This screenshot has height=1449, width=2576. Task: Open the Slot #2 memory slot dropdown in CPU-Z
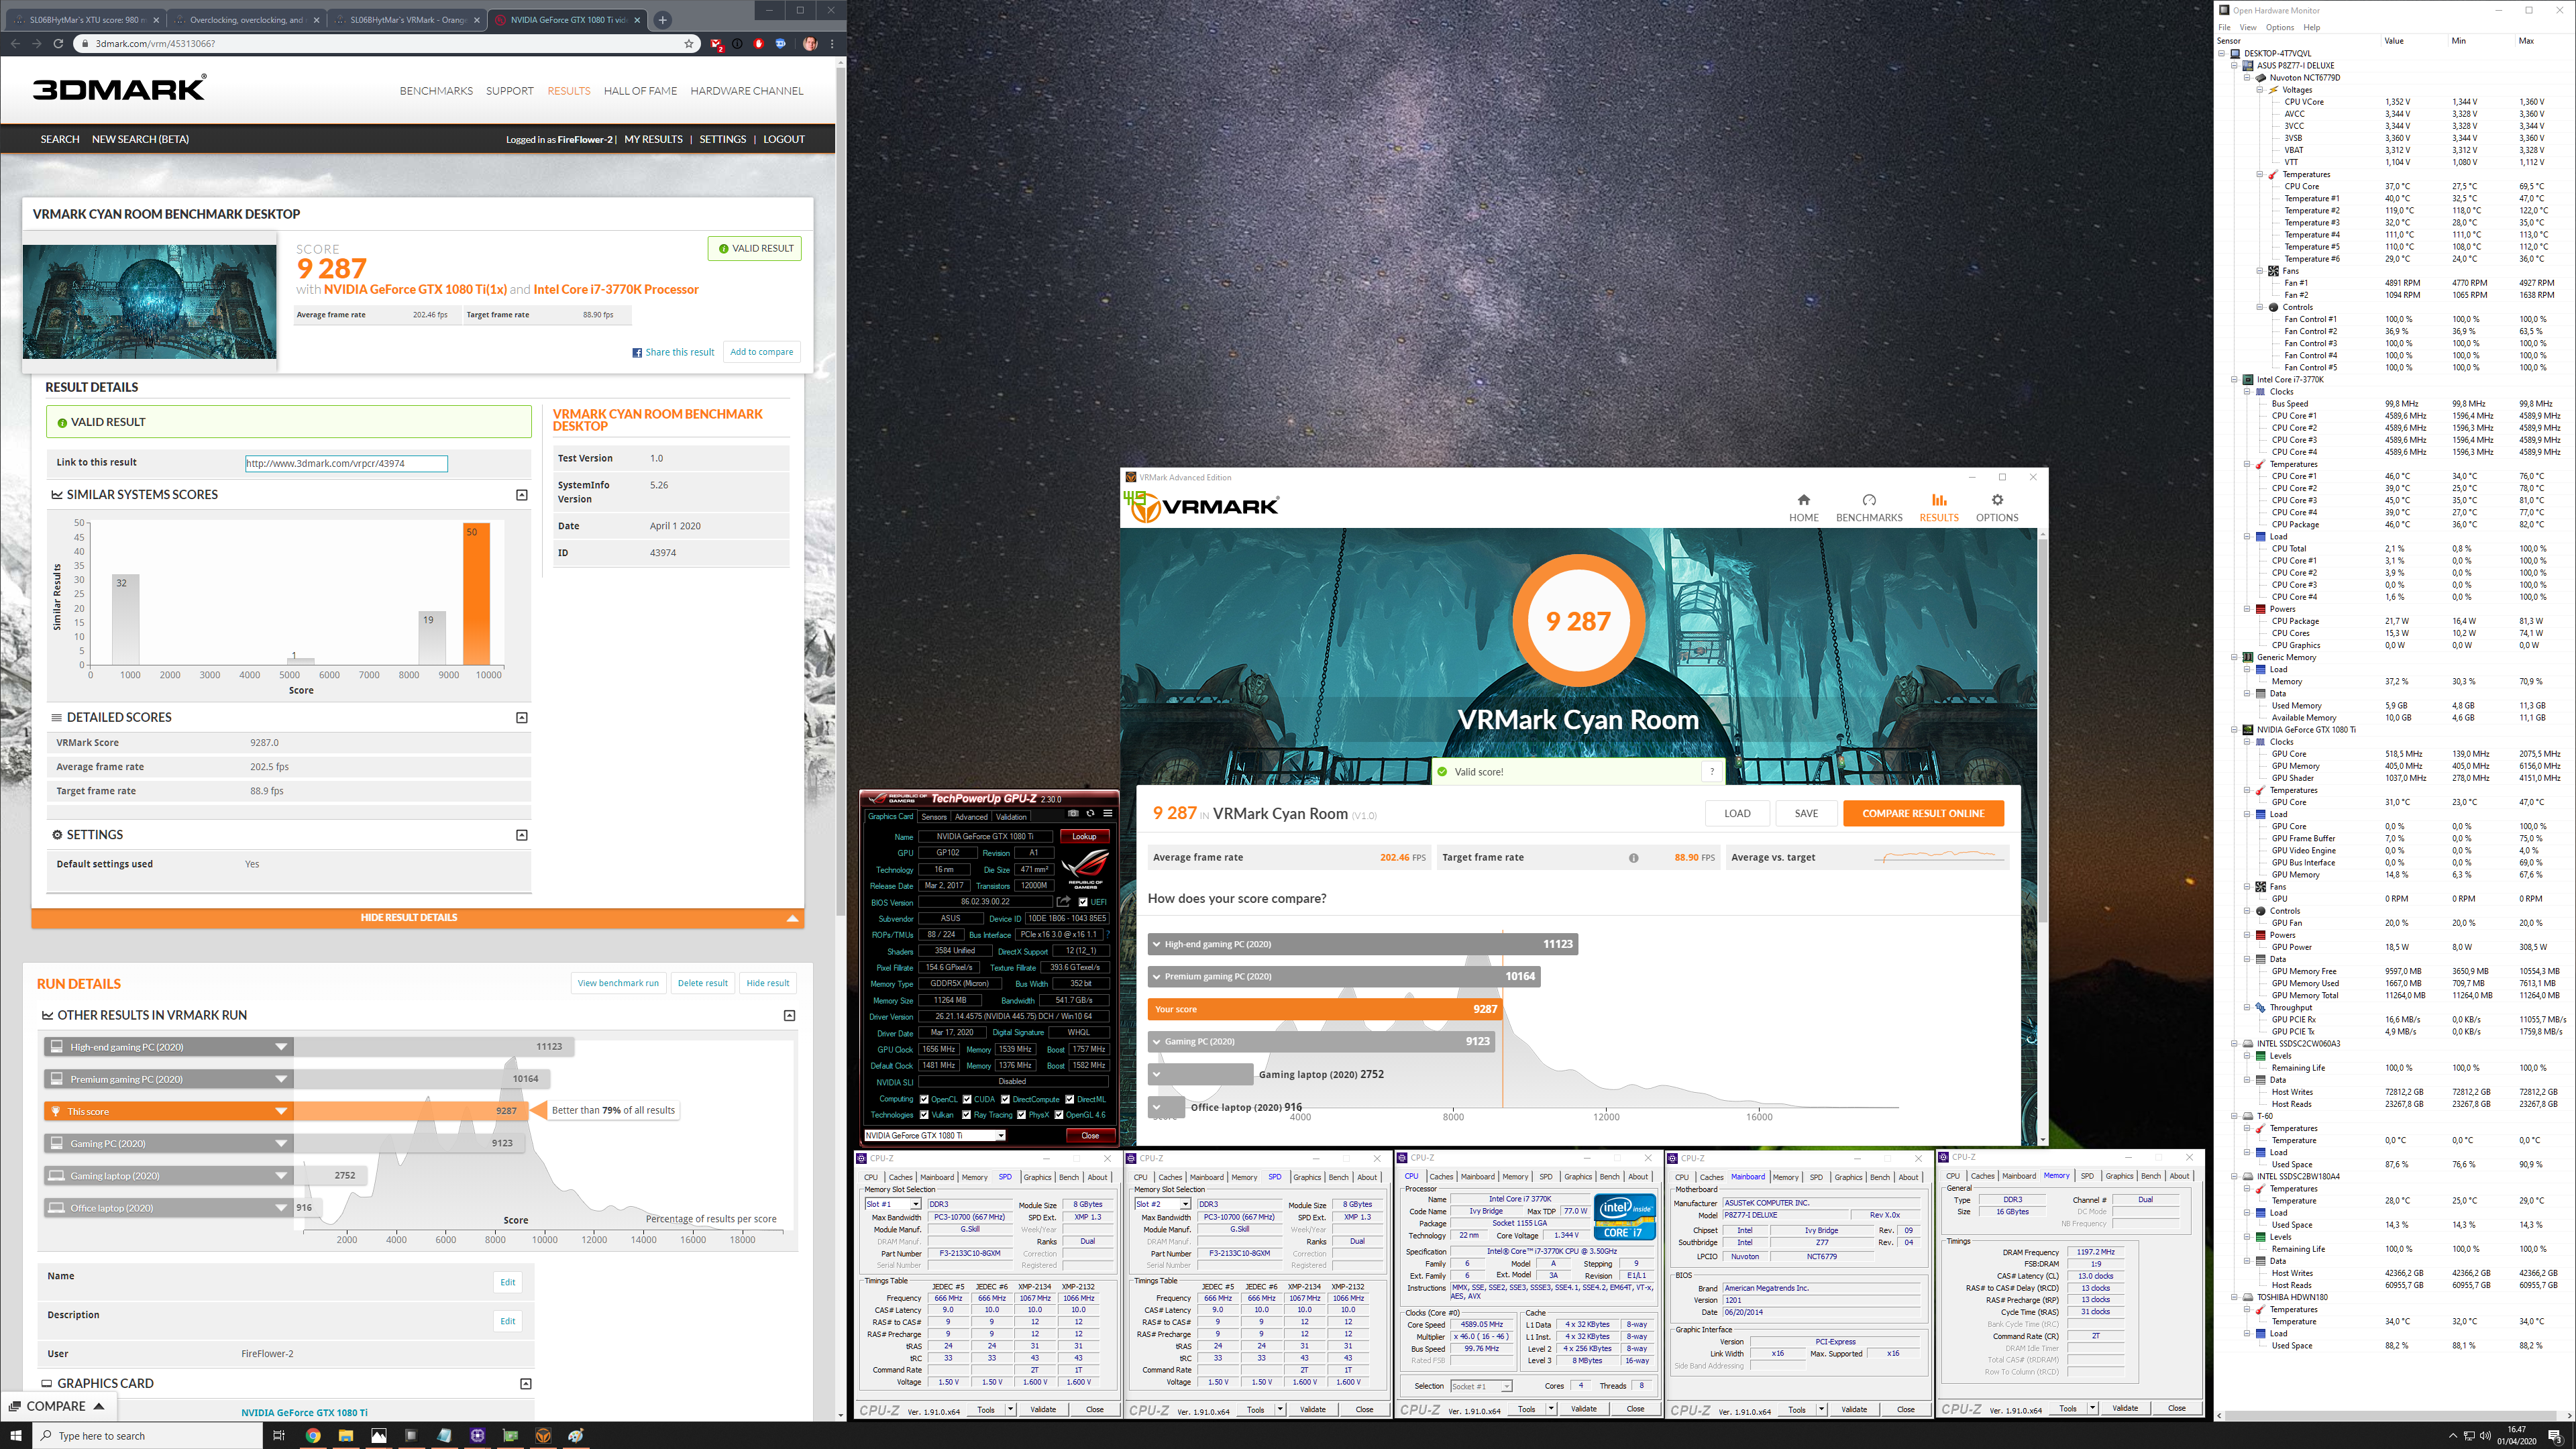(x=1162, y=1204)
